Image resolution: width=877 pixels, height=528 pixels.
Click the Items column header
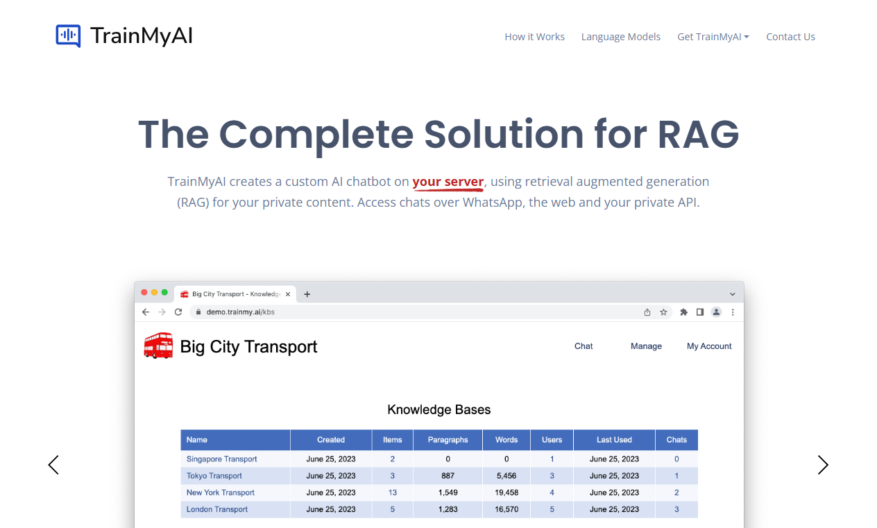pyautogui.click(x=393, y=440)
